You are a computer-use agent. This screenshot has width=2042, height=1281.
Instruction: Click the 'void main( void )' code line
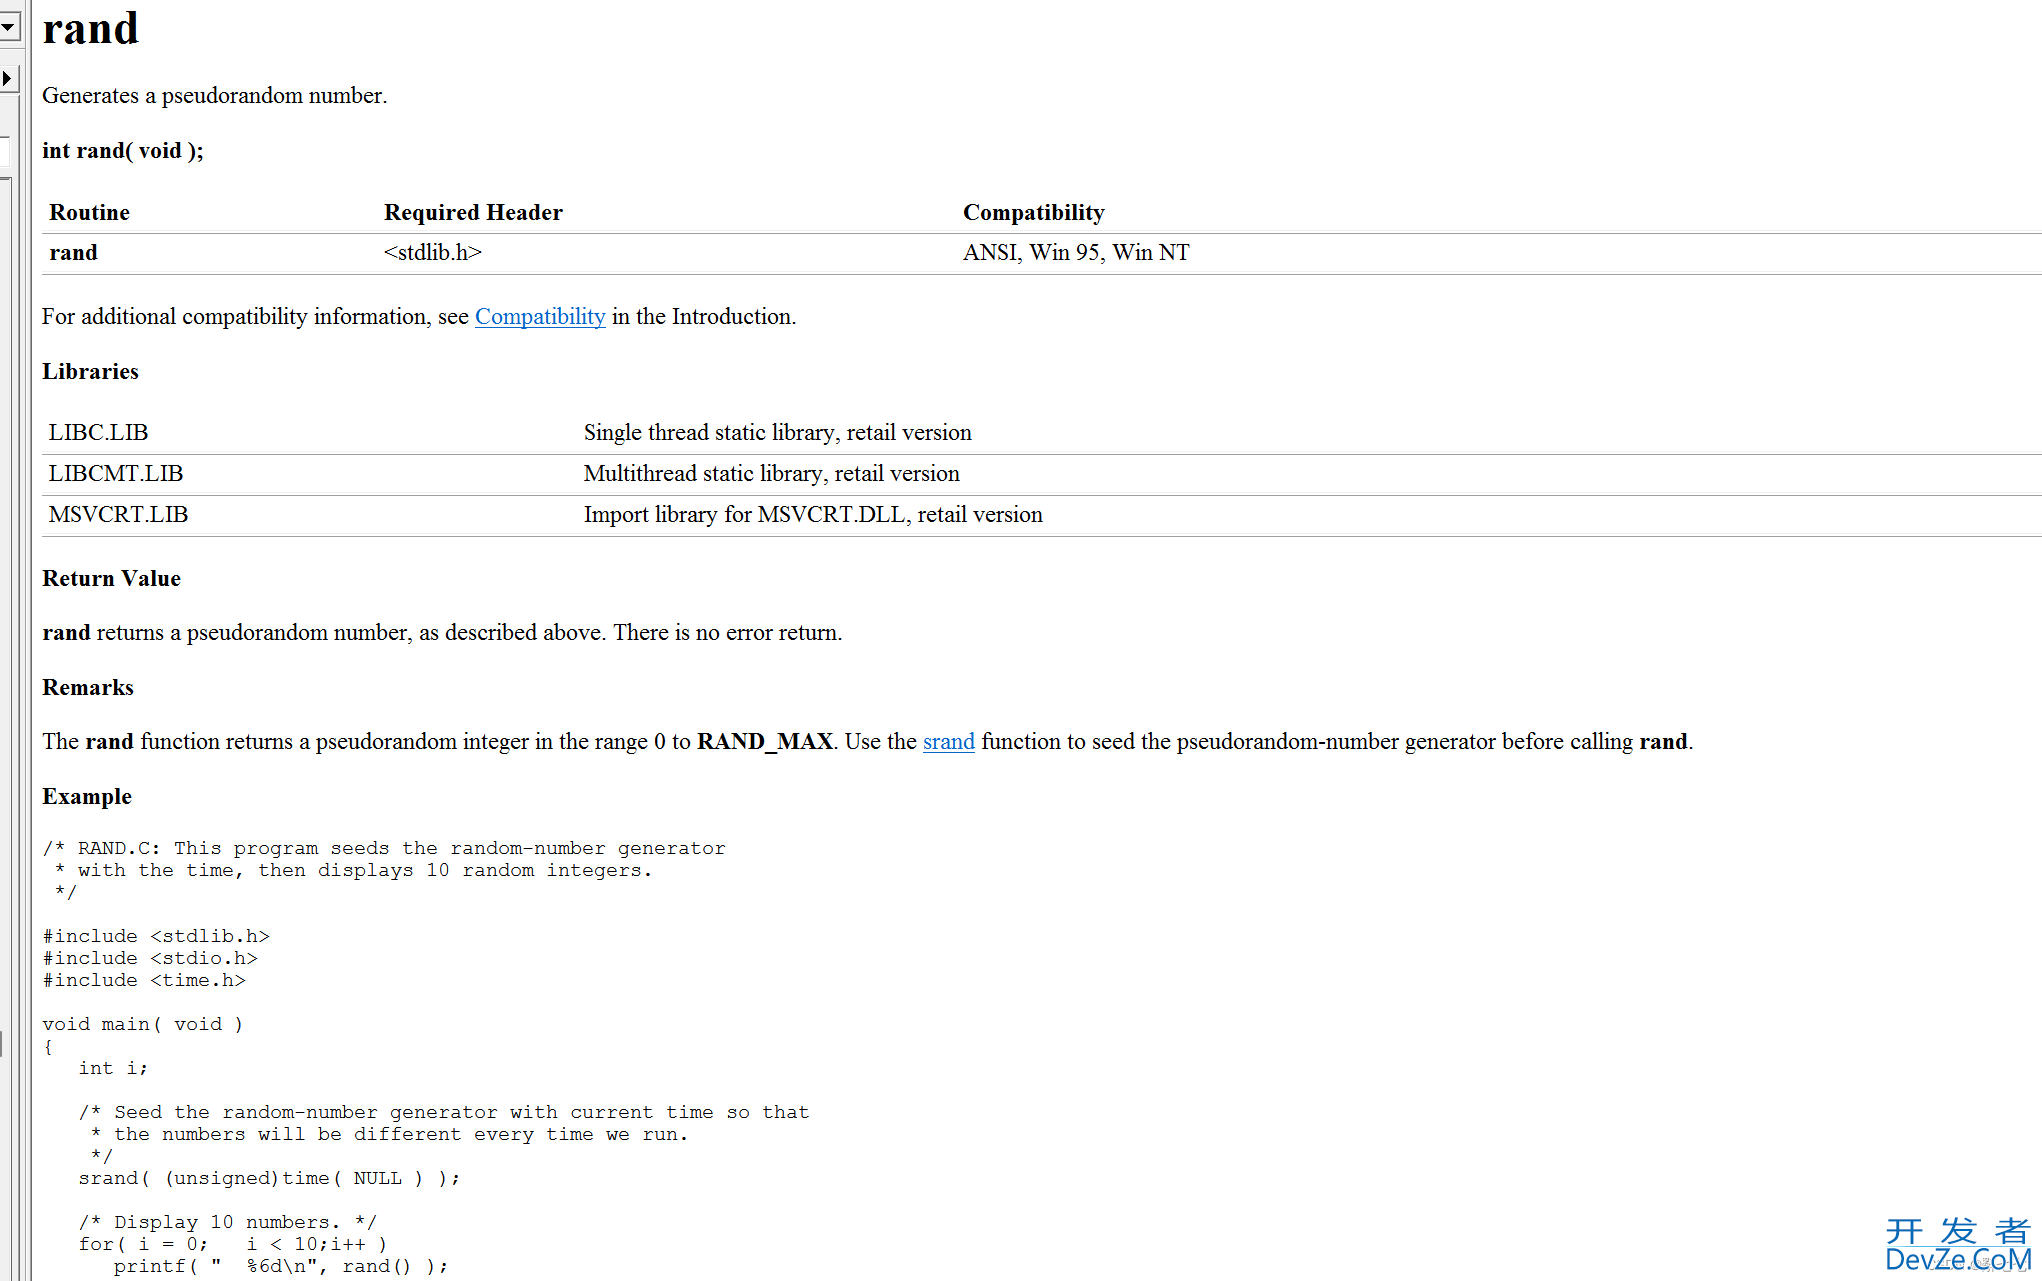(142, 1025)
